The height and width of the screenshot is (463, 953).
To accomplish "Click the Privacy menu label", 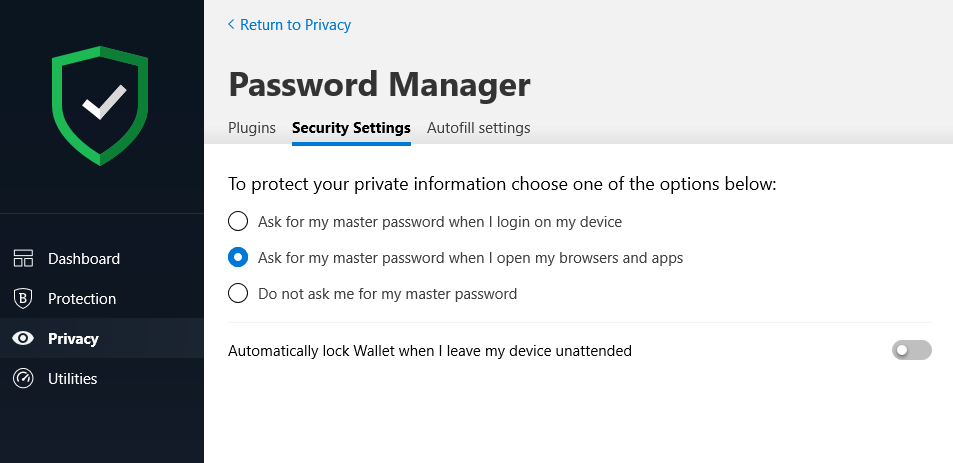I will [73, 339].
